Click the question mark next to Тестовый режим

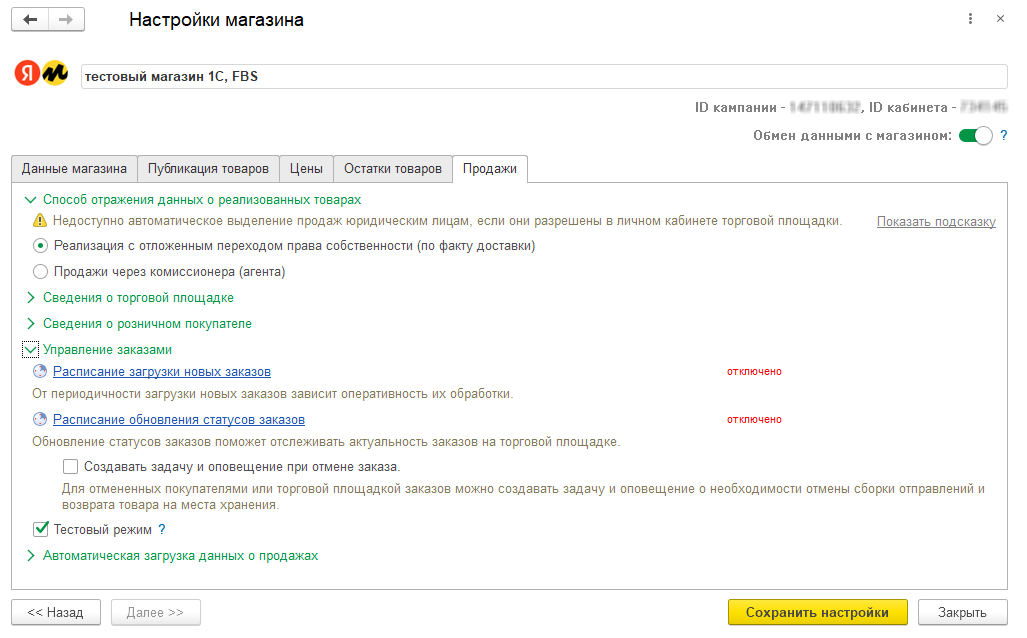[161, 530]
